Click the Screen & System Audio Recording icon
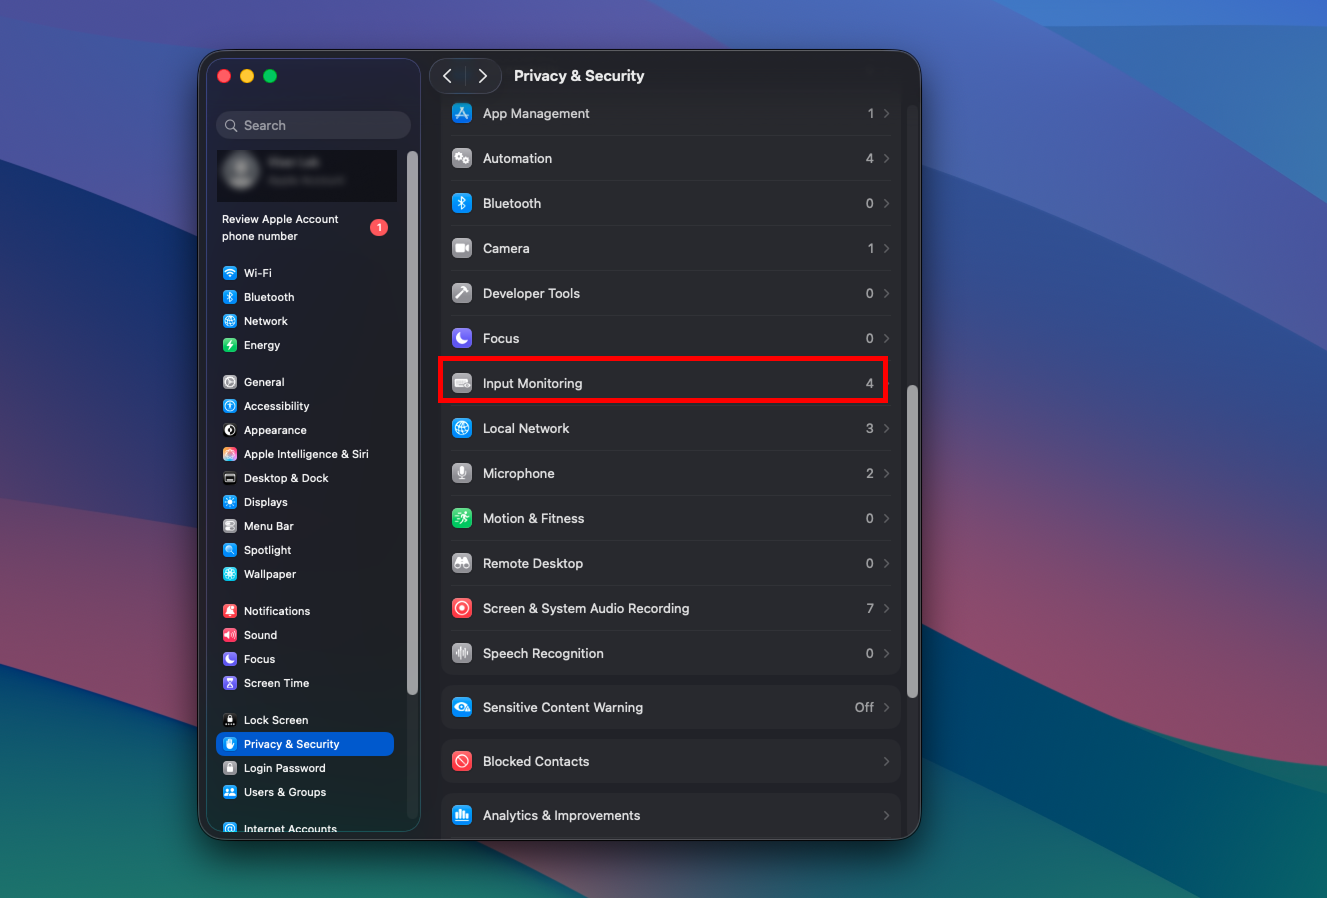Viewport: 1327px width, 898px height. coord(461,608)
